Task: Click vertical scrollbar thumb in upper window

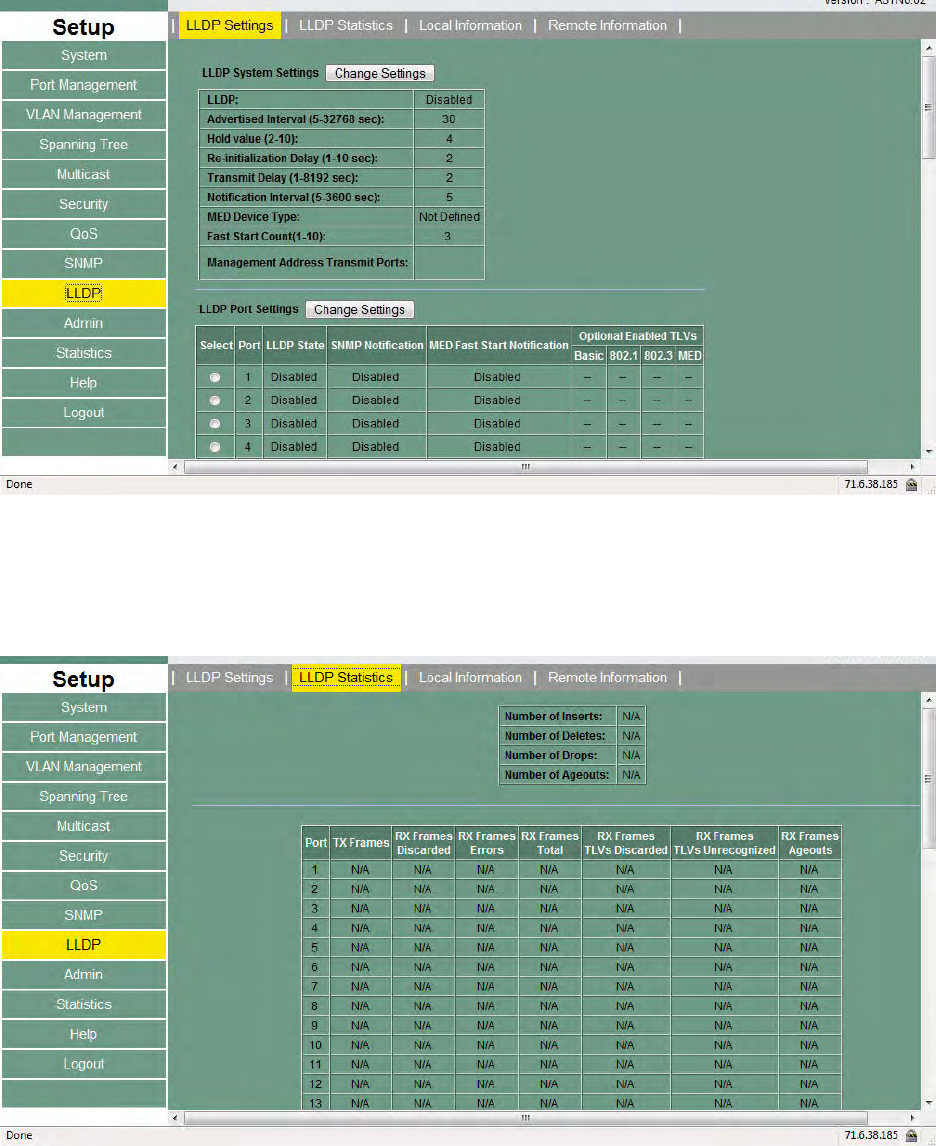Action: click(x=929, y=107)
